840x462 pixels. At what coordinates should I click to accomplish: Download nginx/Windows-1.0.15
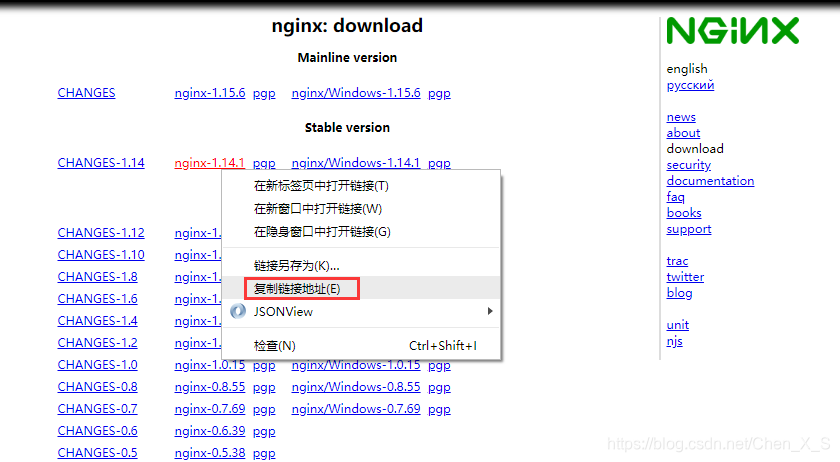pos(356,365)
